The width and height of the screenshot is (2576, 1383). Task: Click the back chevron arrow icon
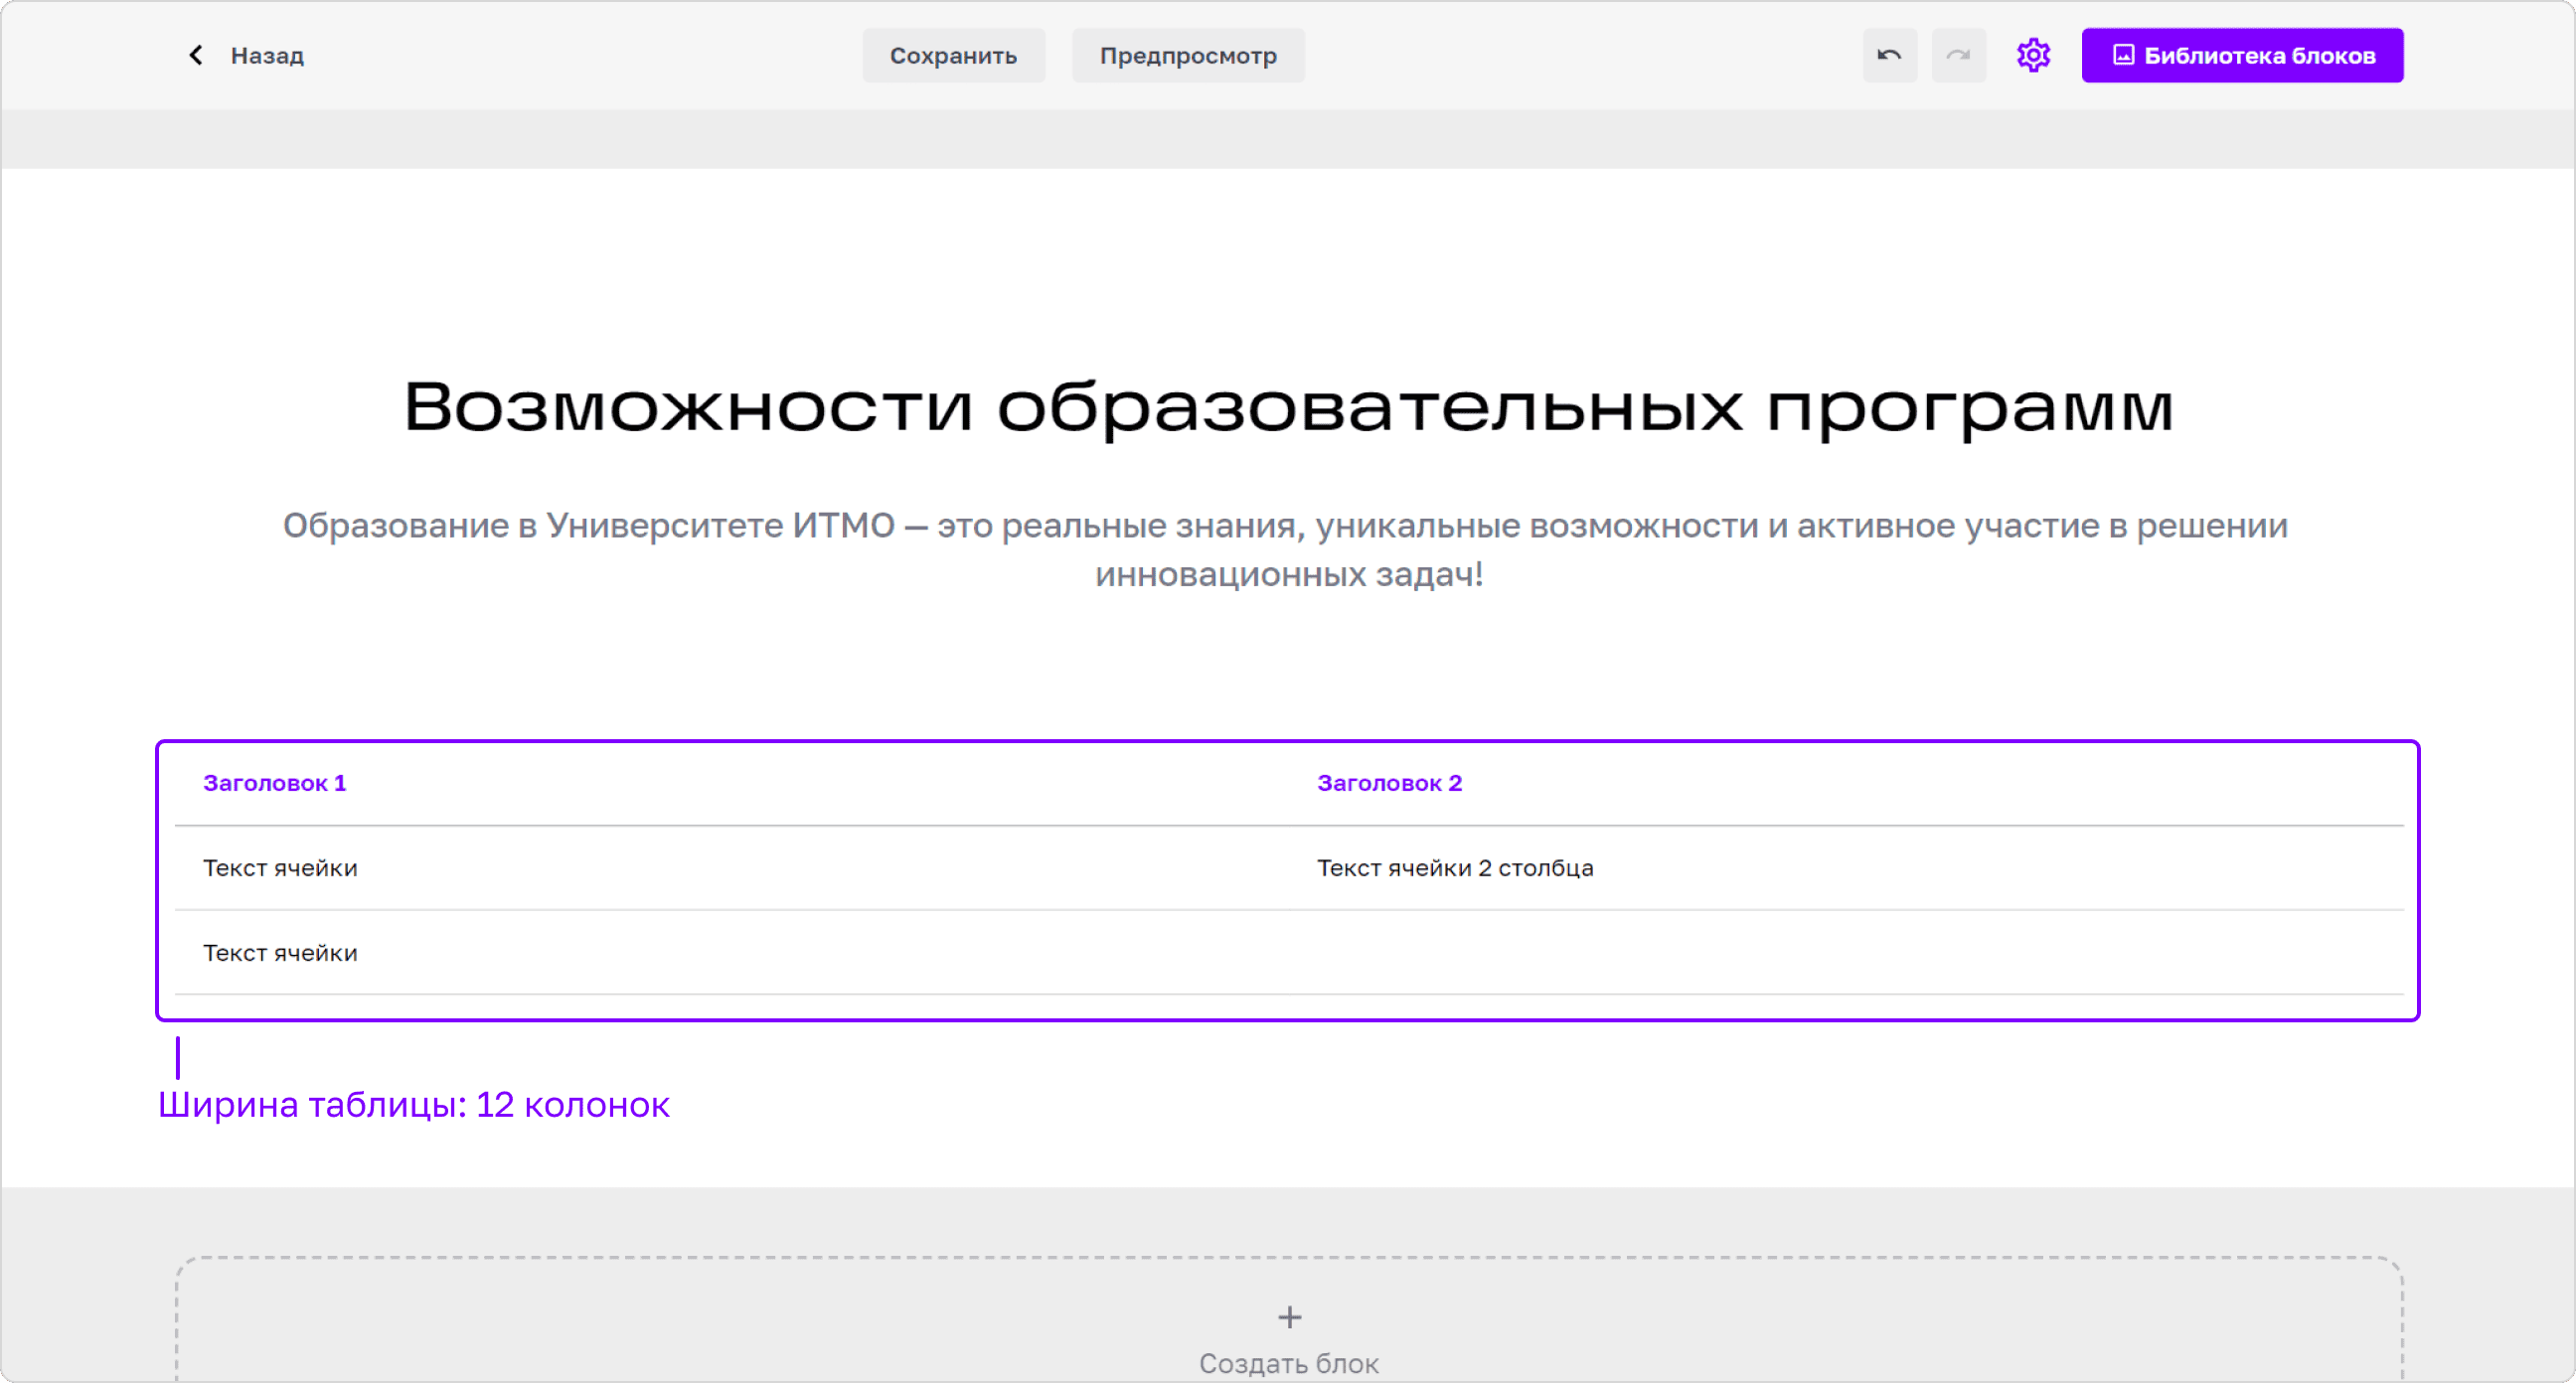(x=196, y=55)
